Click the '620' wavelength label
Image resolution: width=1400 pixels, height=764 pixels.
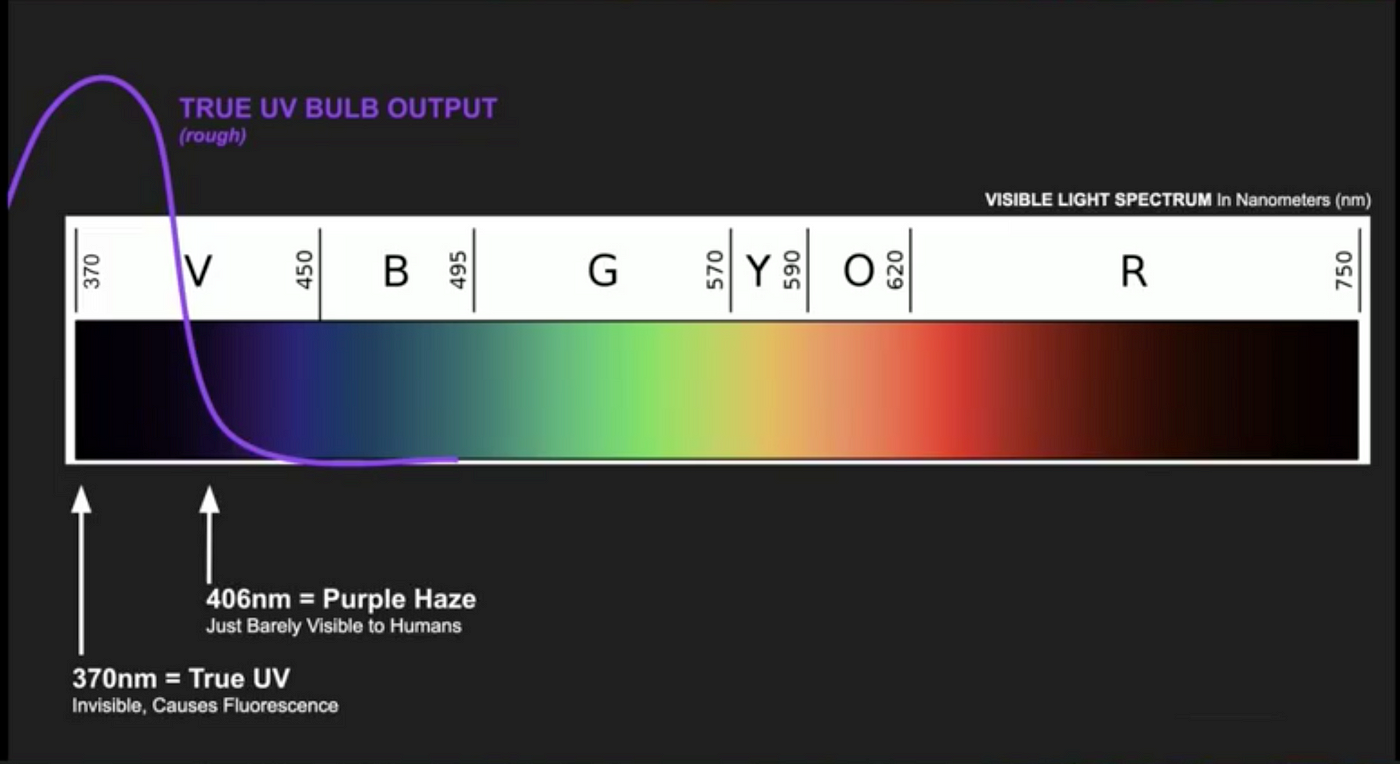pyautogui.click(x=895, y=270)
